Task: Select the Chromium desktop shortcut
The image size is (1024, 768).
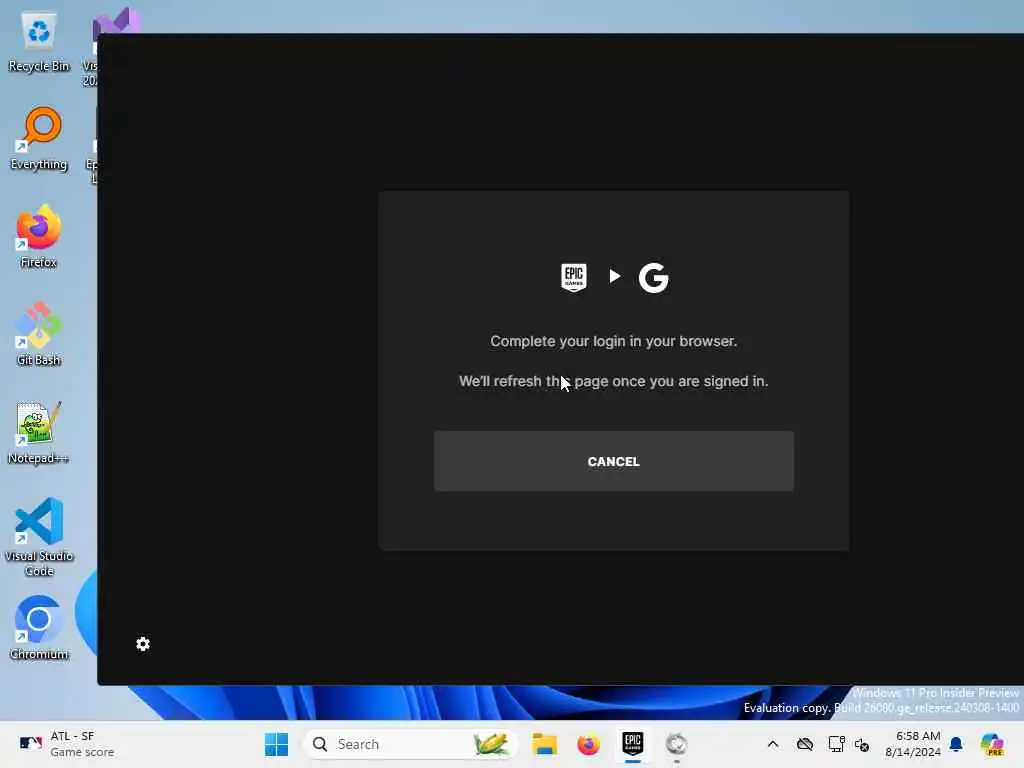Action: coord(39,628)
